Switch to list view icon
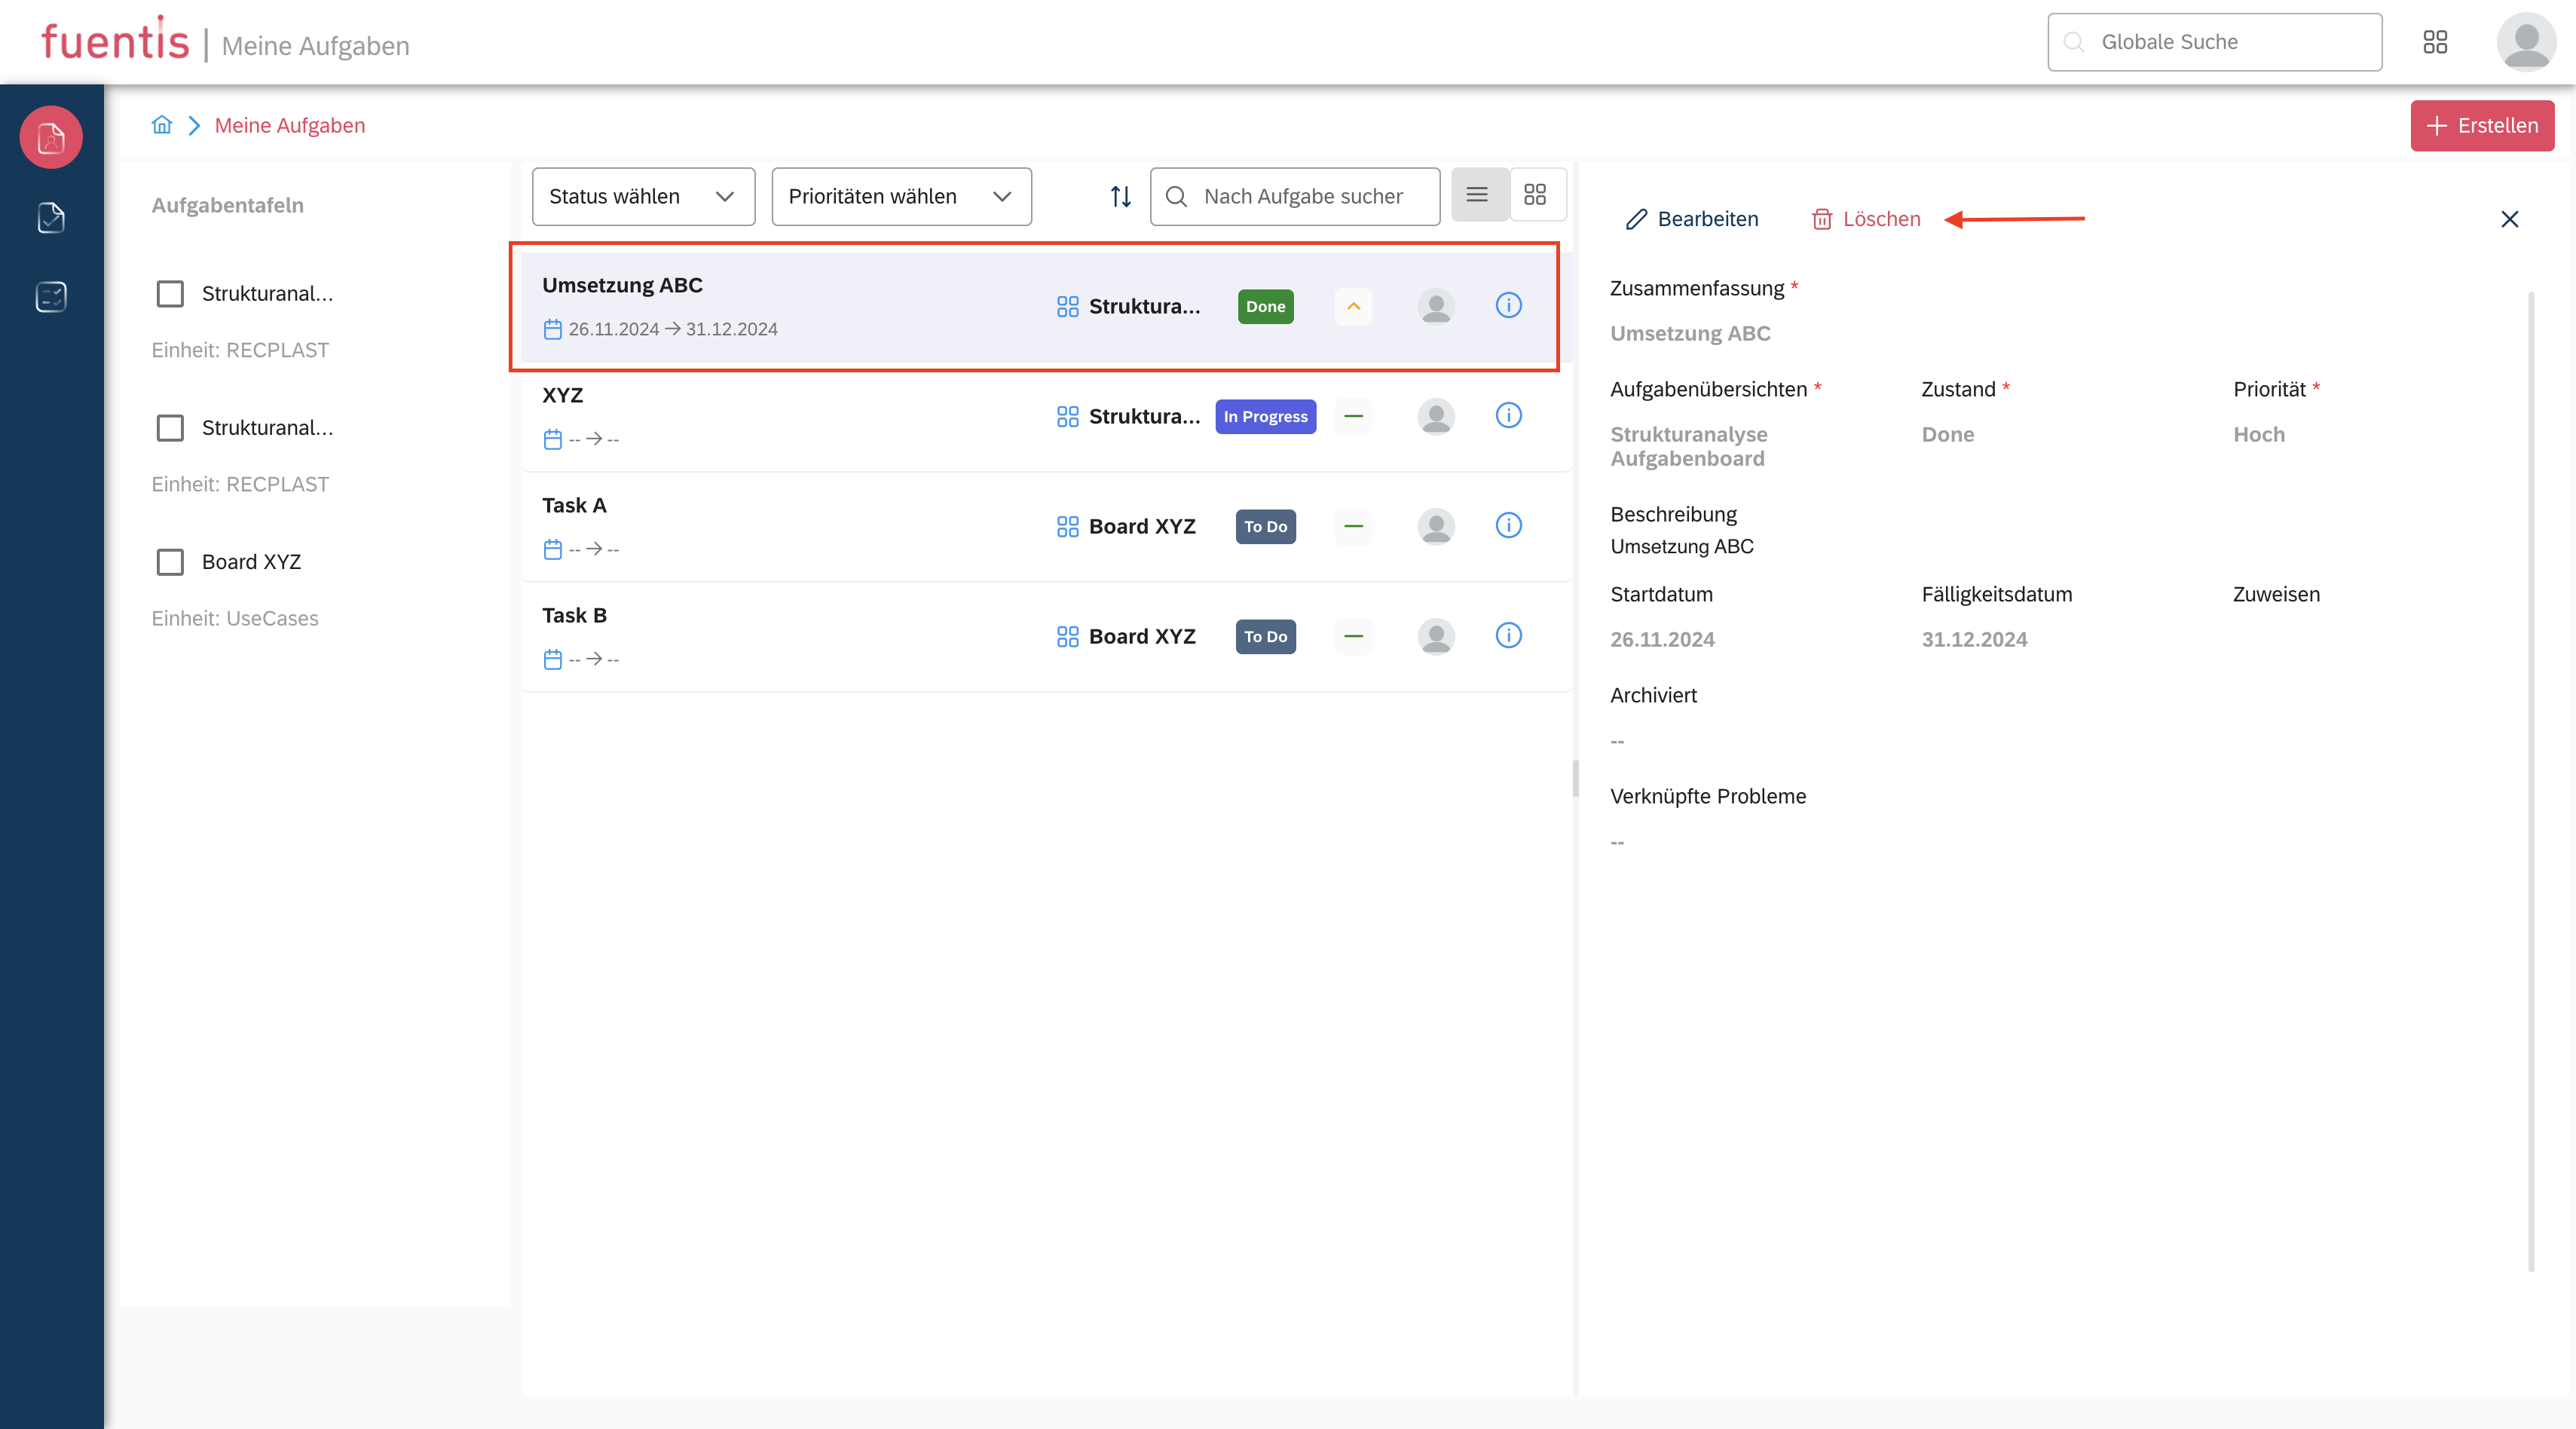Image resolution: width=2576 pixels, height=1429 pixels. click(x=1477, y=194)
